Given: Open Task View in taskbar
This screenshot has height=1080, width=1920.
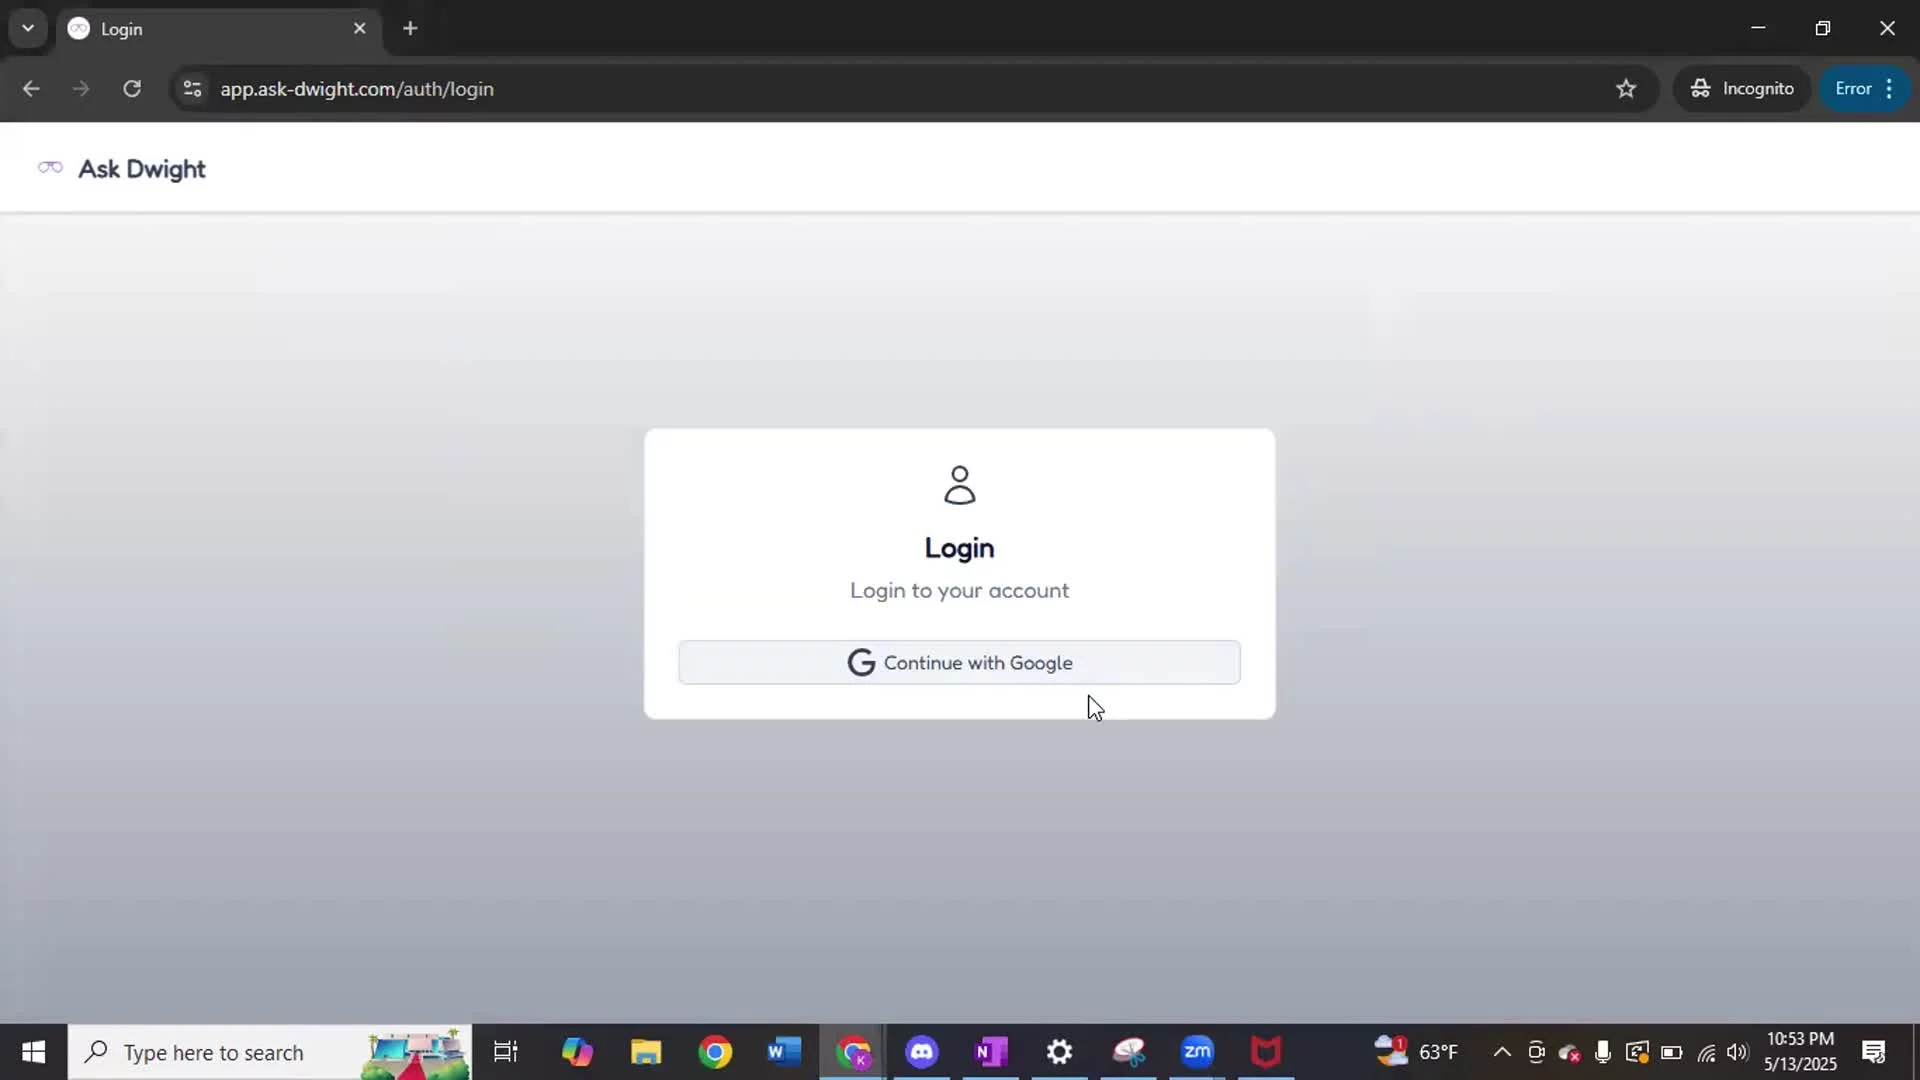Looking at the screenshot, I should (506, 1052).
